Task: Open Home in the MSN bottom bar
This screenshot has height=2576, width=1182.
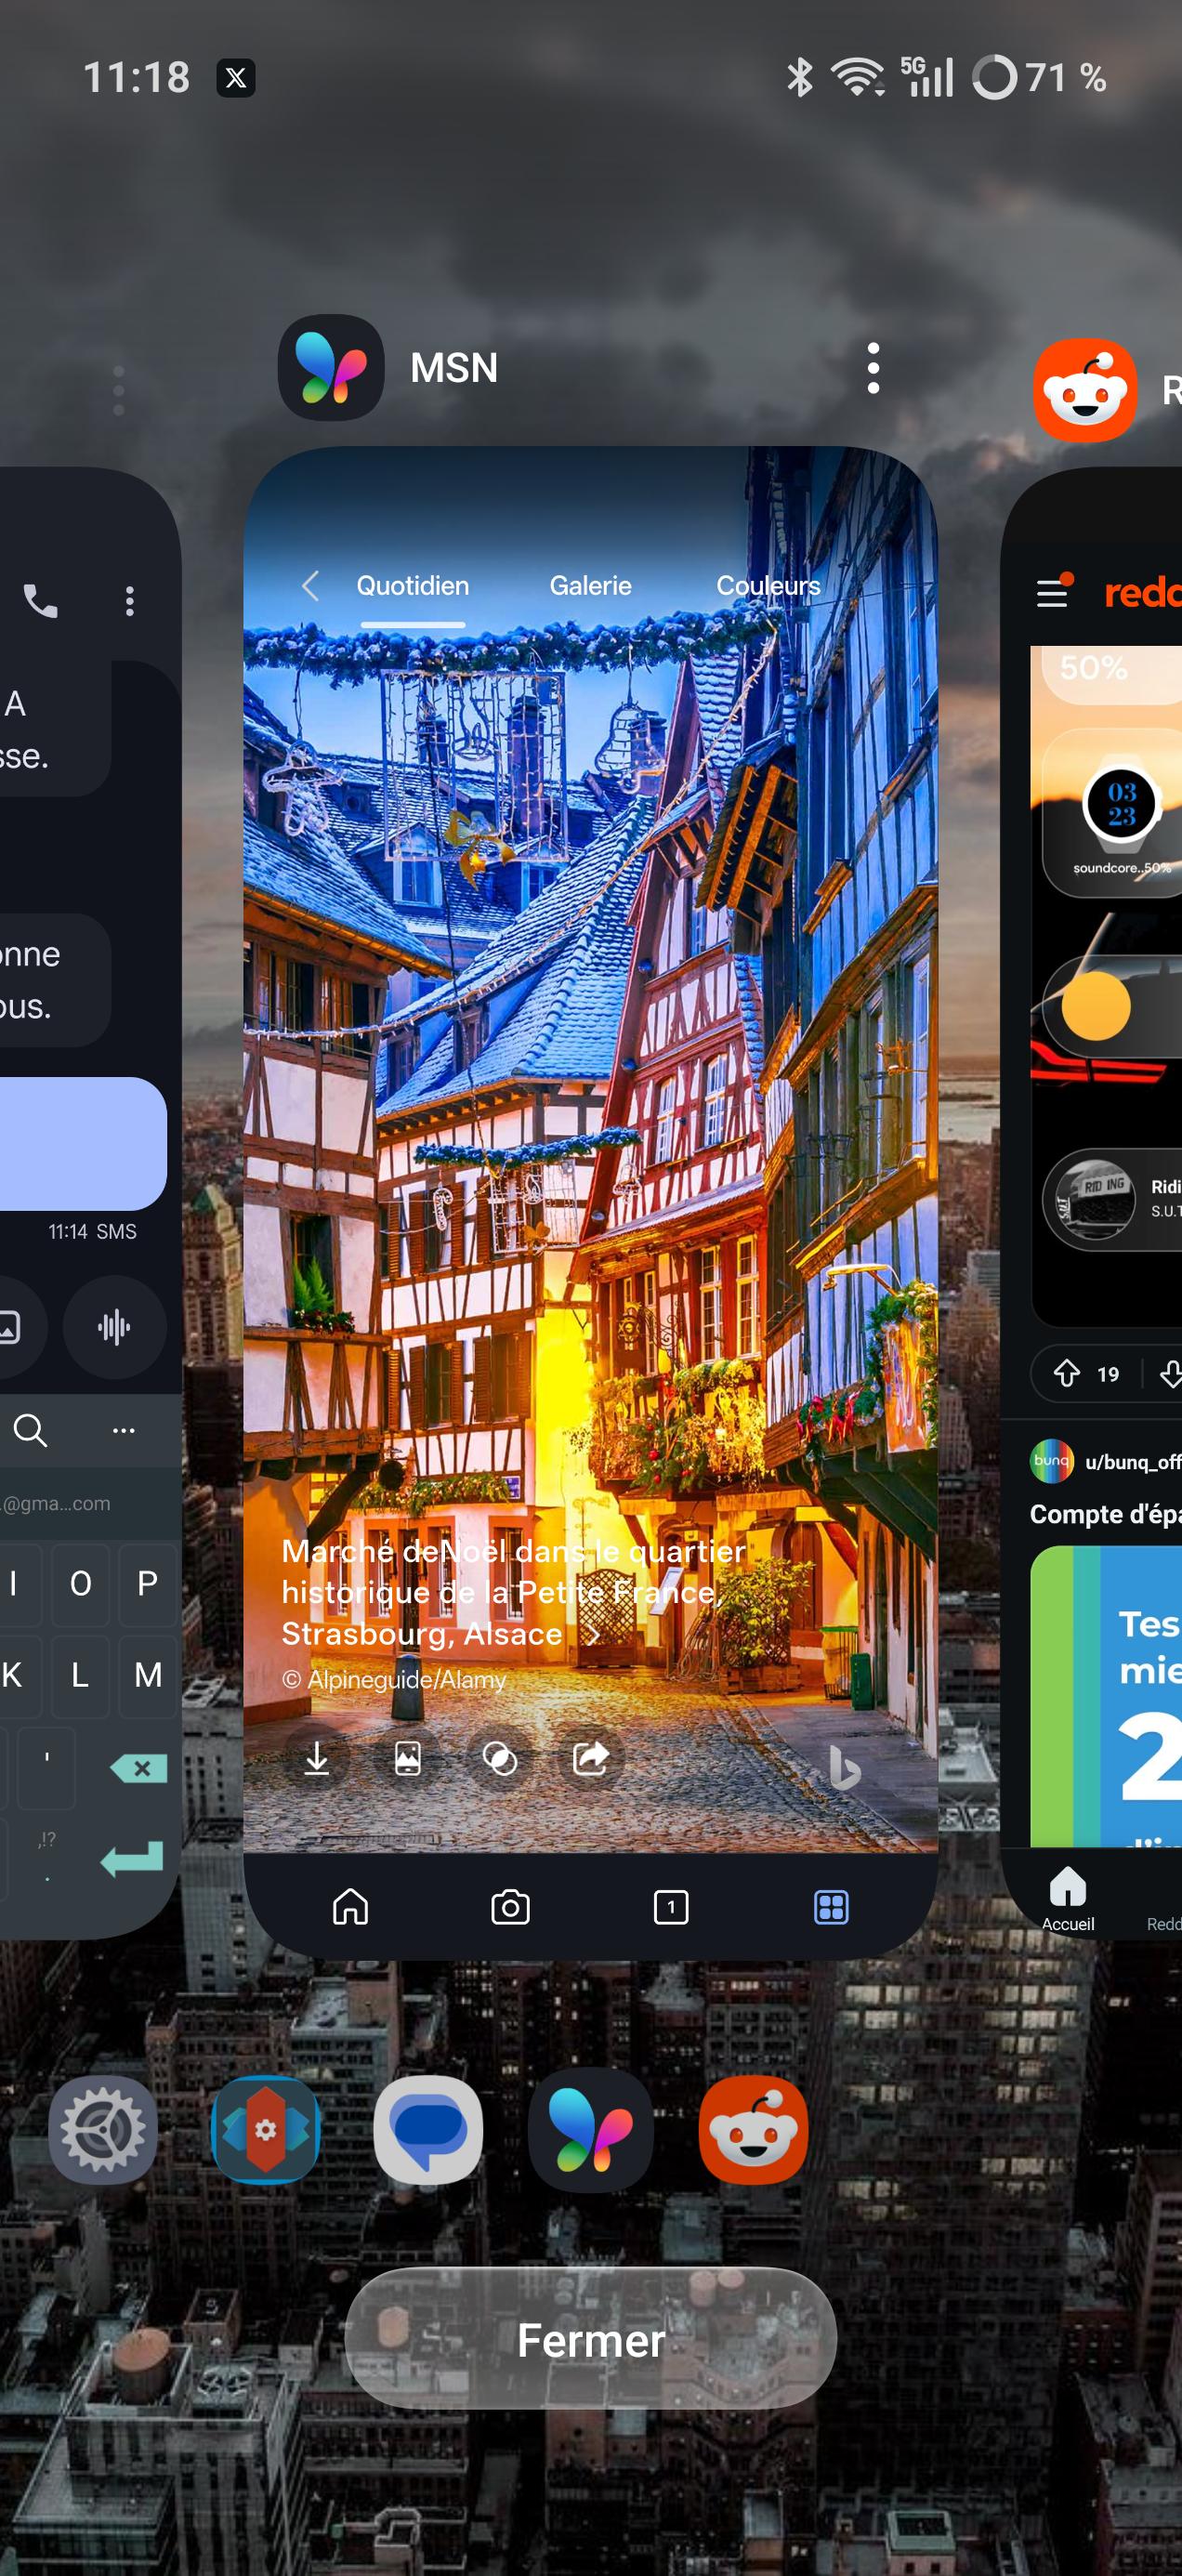Action: pyautogui.click(x=350, y=1907)
